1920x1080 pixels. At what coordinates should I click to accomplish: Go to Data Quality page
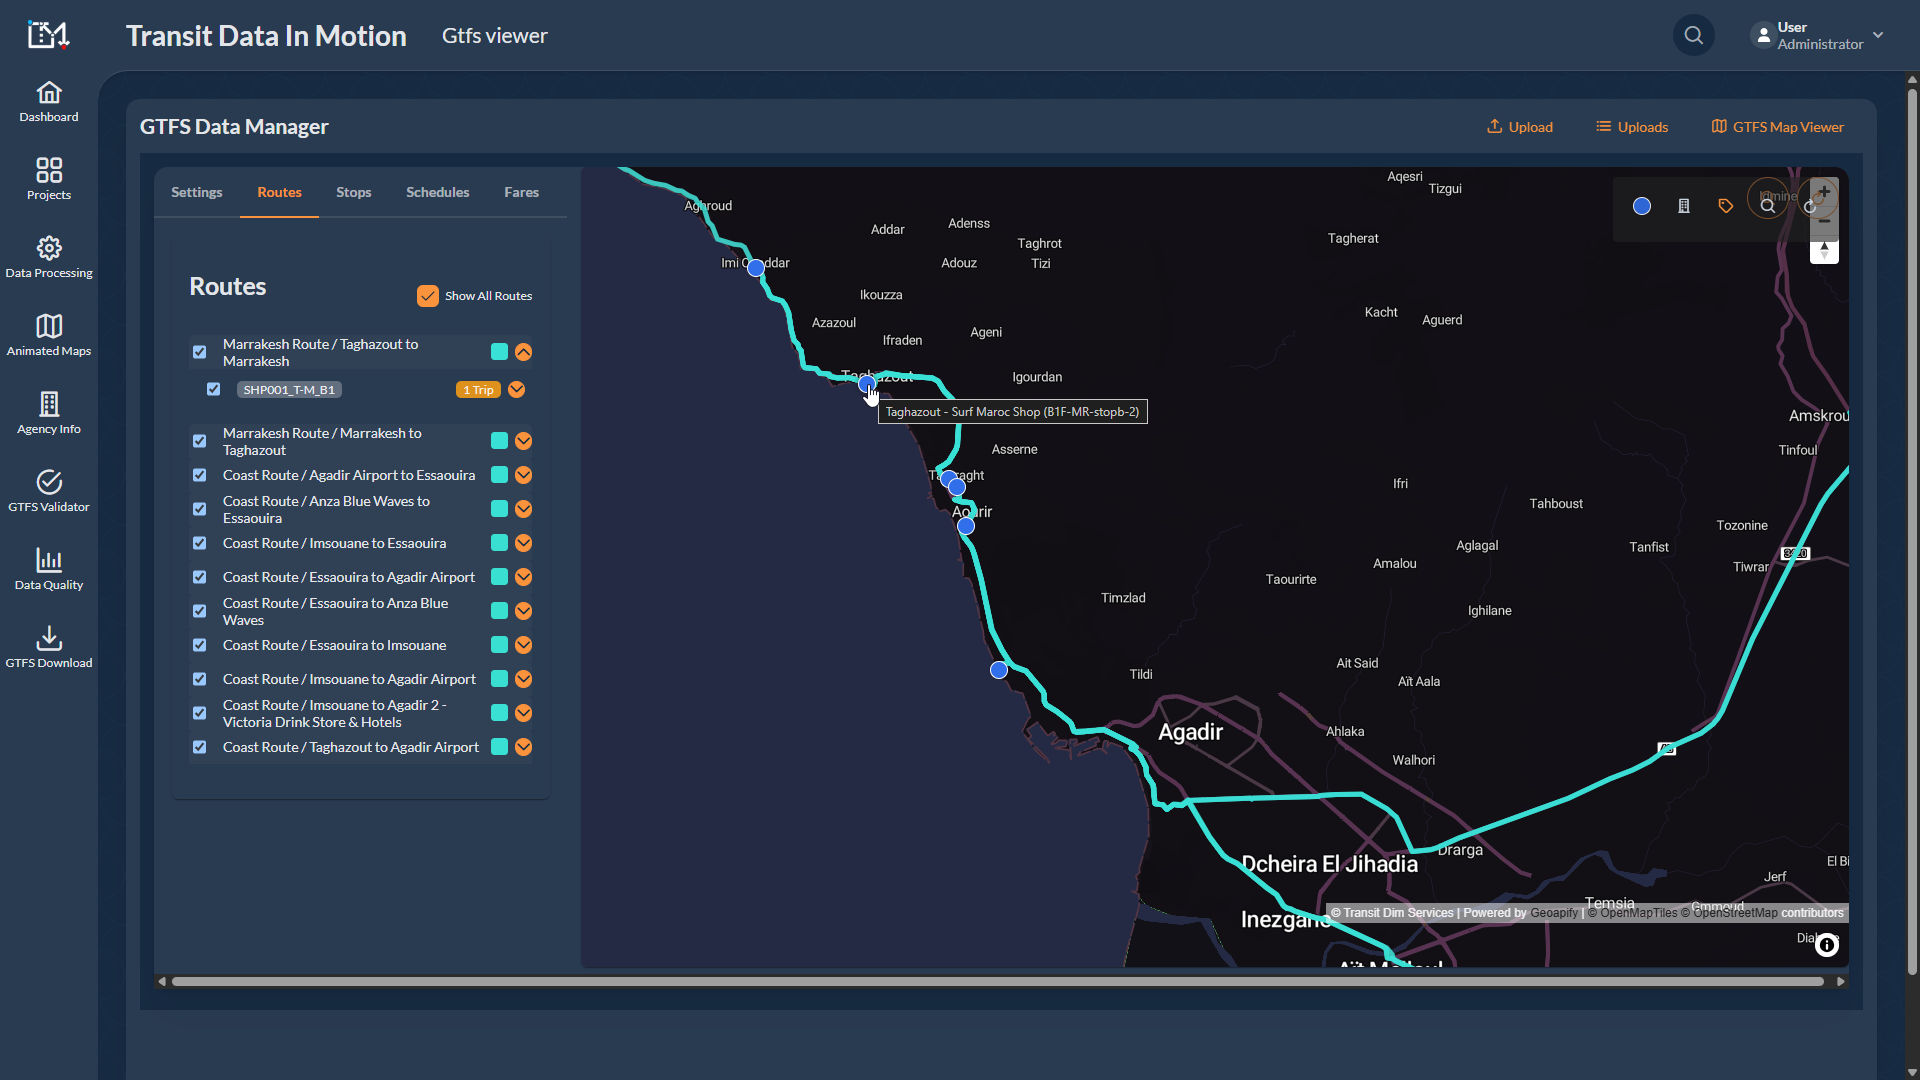tap(49, 569)
